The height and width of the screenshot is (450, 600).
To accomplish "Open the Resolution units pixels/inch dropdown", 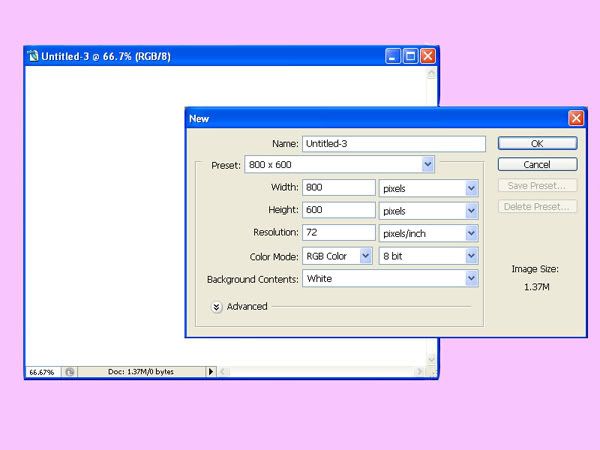I will point(471,233).
